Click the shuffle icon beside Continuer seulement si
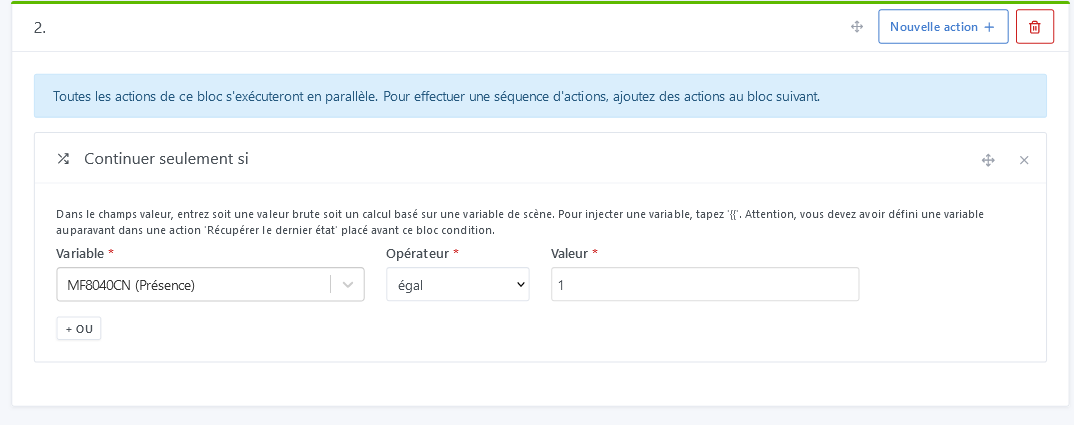Screen dimensions: 1074x425 point(63,159)
